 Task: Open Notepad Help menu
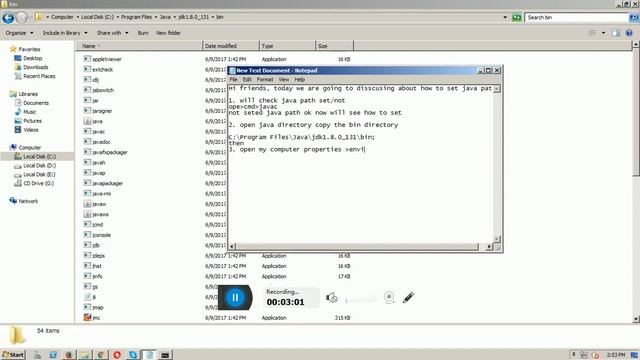(300, 80)
